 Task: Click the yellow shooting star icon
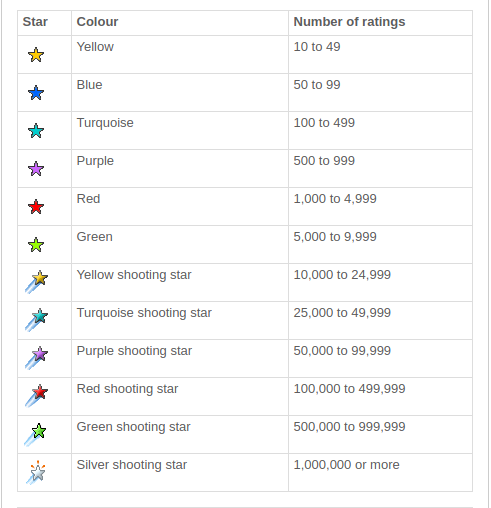pos(36,282)
